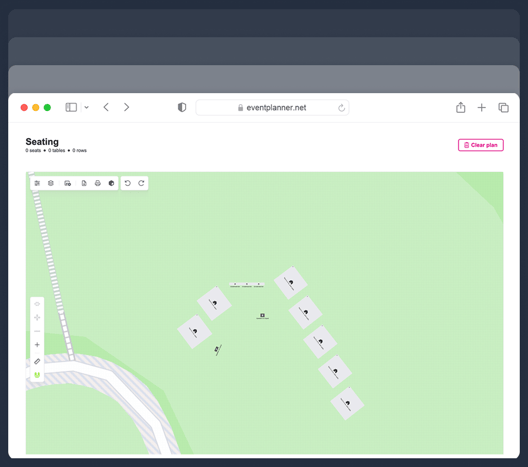The height and width of the screenshot is (467, 528).
Task: Select the lowest gray square in right row
Action: pos(347,403)
